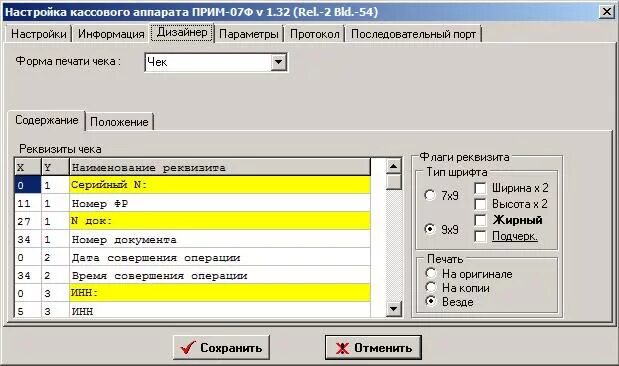The width and height of the screenshot is (619, 366).
Task: Toggle the Подчерк. checkbox
Action: coord(480,236)
